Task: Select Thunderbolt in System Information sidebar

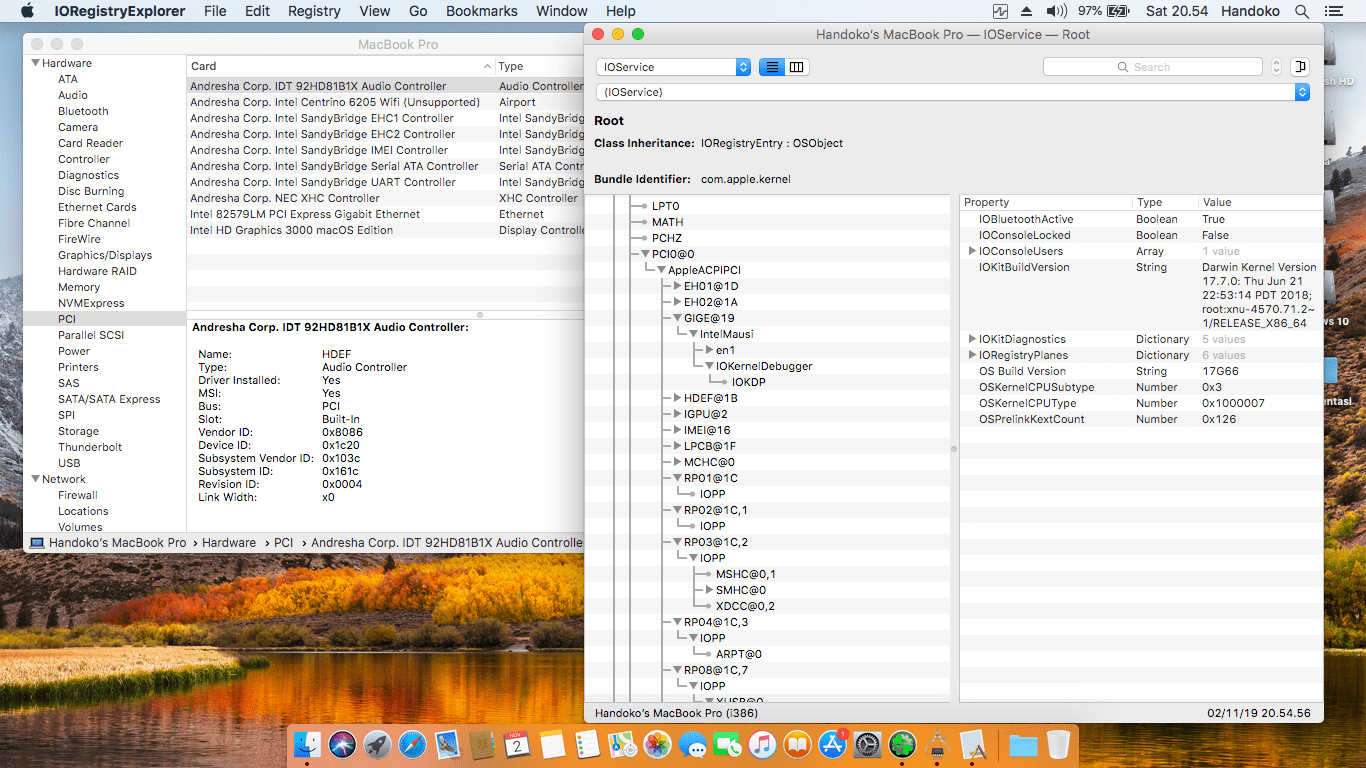Action: click(90, 447)
